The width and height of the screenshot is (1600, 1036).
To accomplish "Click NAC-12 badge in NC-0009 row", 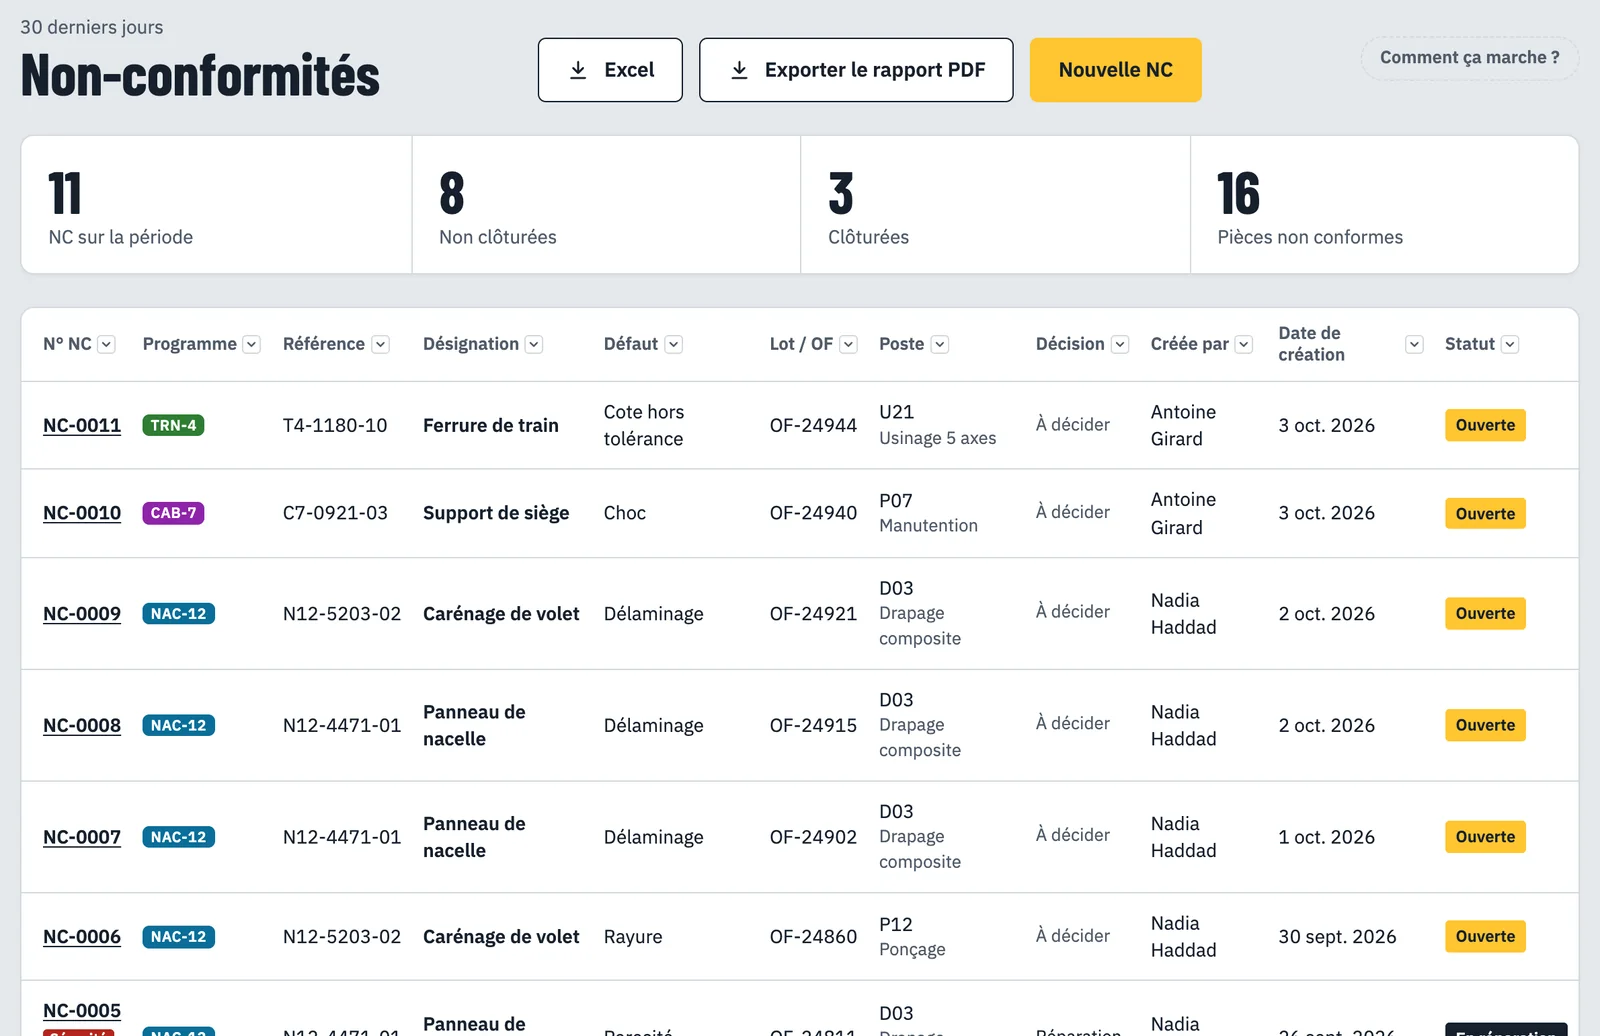I will 178,614.
